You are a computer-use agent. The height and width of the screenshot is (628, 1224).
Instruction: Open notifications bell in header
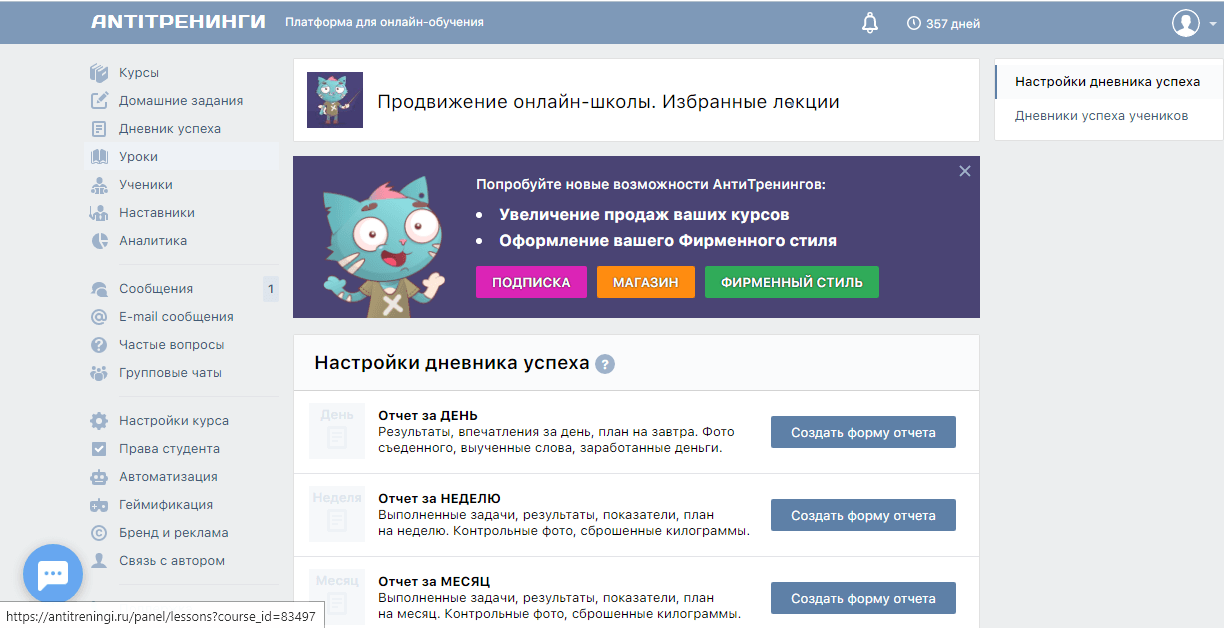870,23
